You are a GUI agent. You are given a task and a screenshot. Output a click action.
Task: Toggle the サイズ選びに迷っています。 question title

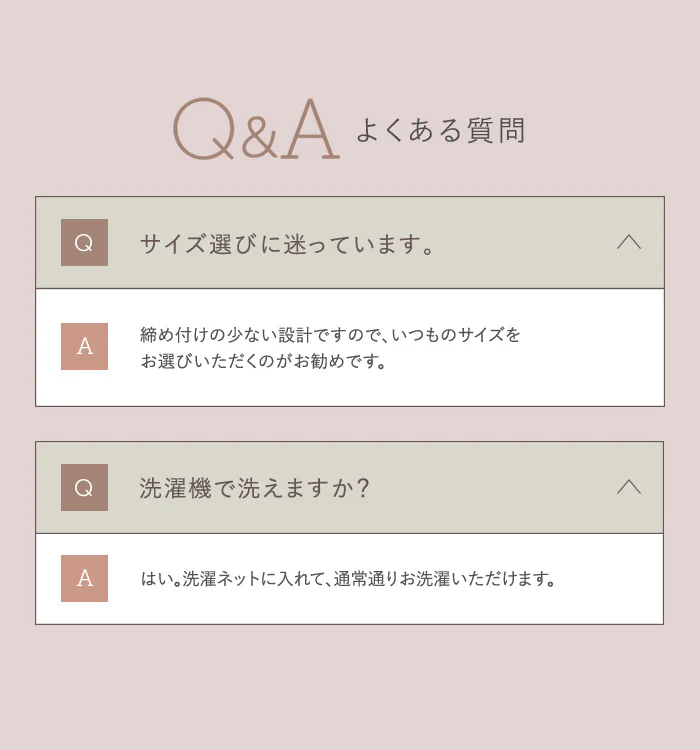pos(287,244)
